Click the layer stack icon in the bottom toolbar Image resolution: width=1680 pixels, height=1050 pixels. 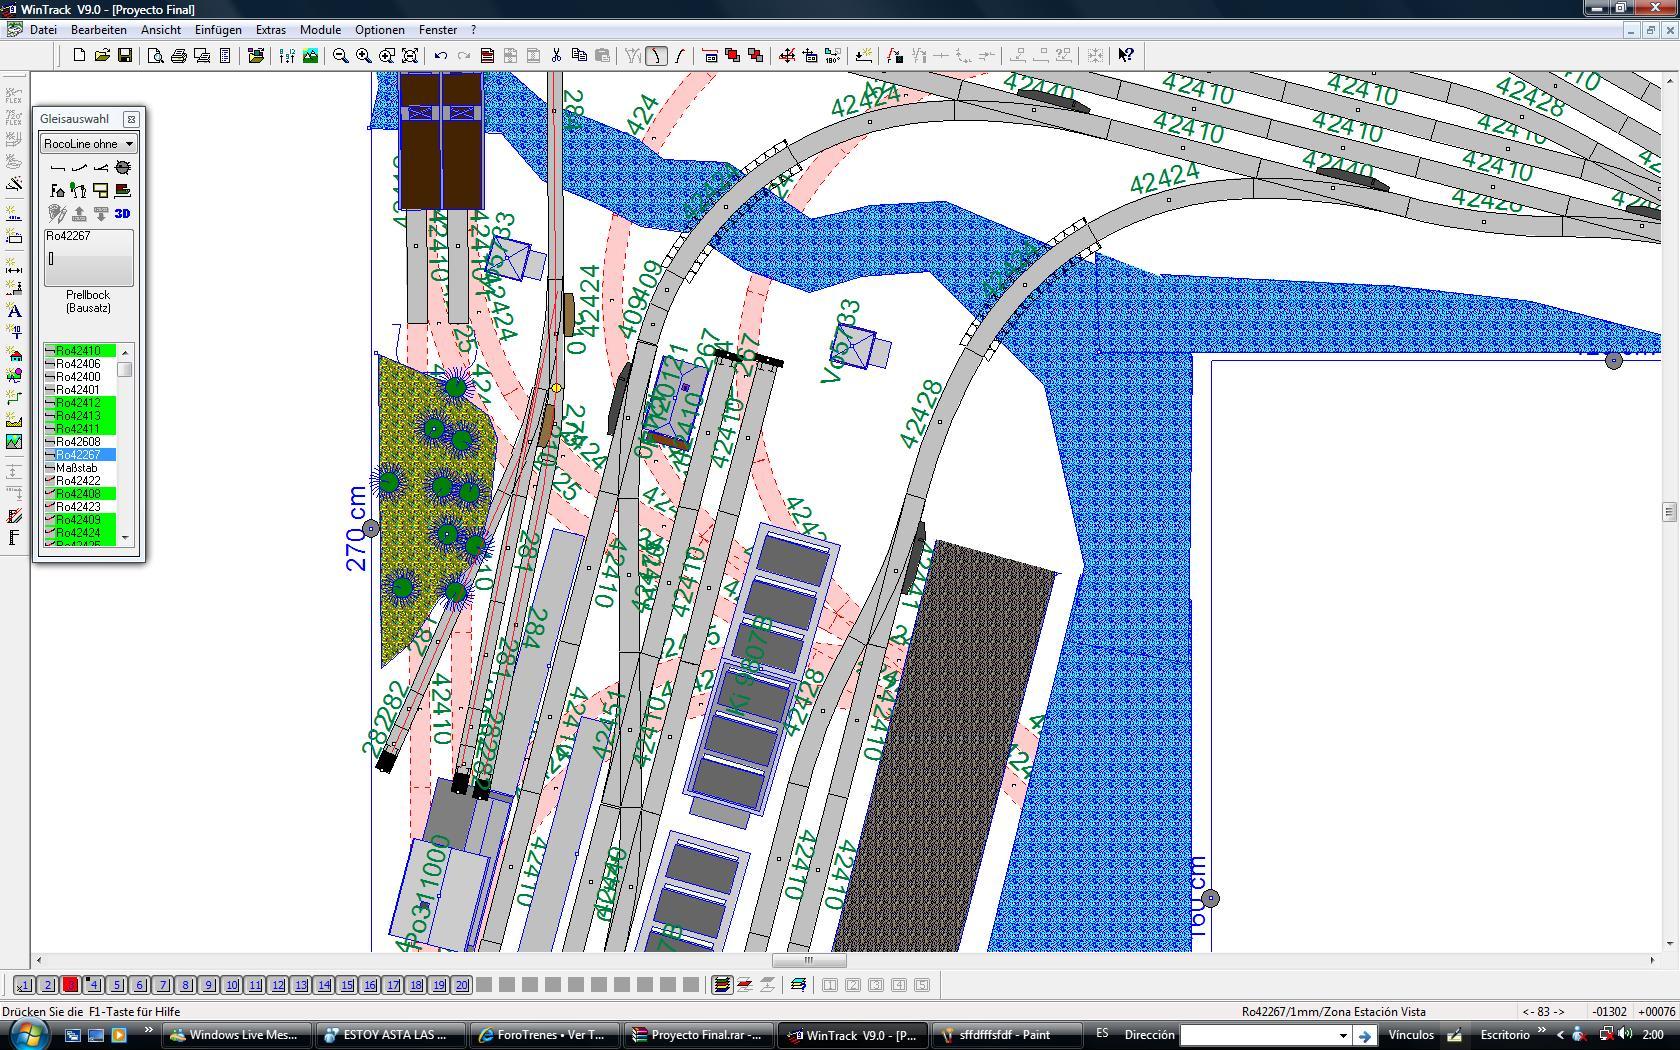click(x=721, y=985)
